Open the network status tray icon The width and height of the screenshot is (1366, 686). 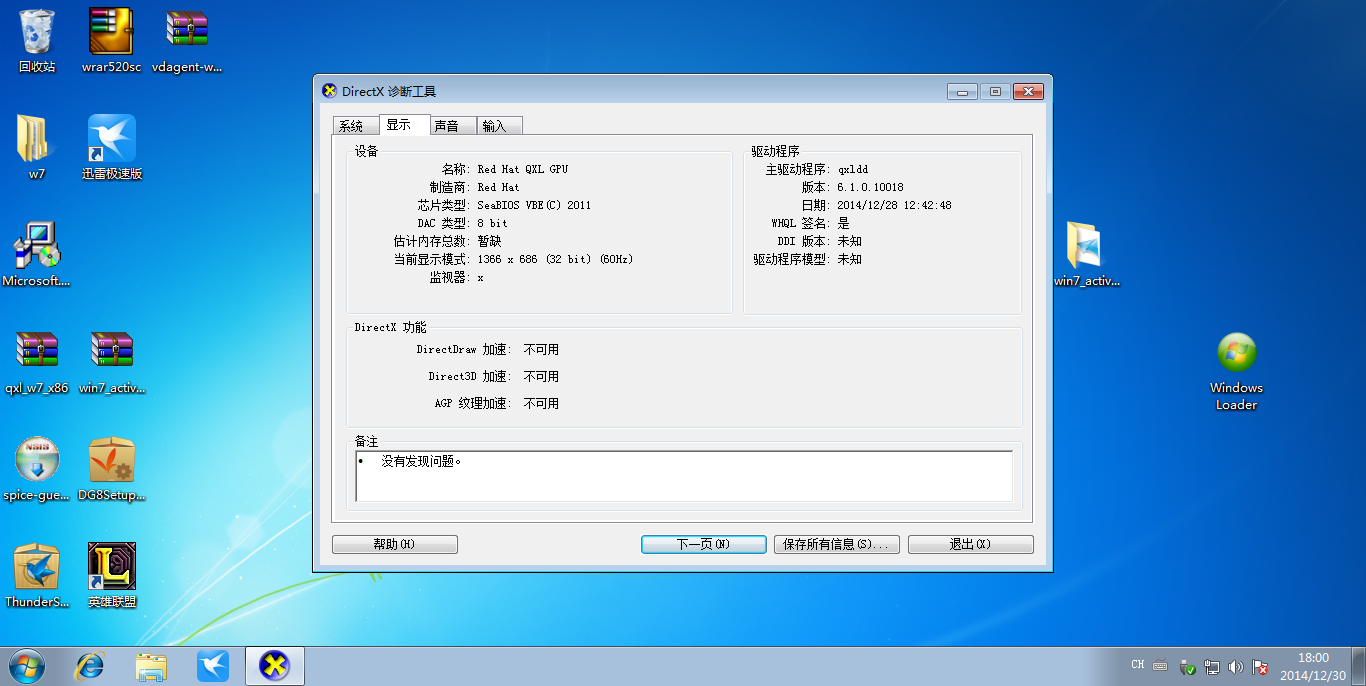click(x=1211, y=667)
